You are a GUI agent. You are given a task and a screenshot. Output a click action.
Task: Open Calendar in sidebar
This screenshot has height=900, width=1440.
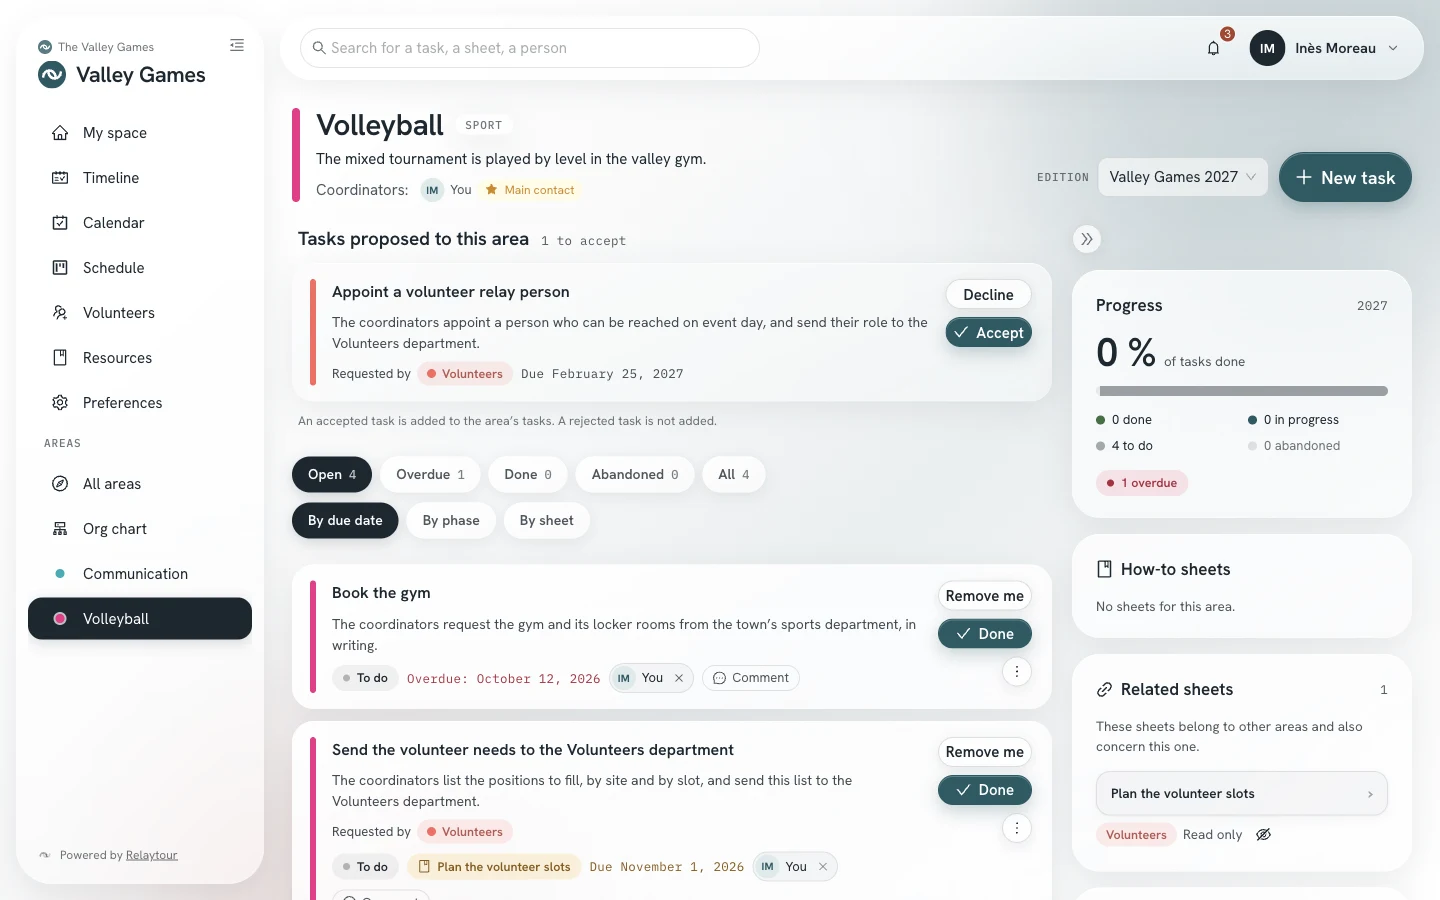pos(140,223)
